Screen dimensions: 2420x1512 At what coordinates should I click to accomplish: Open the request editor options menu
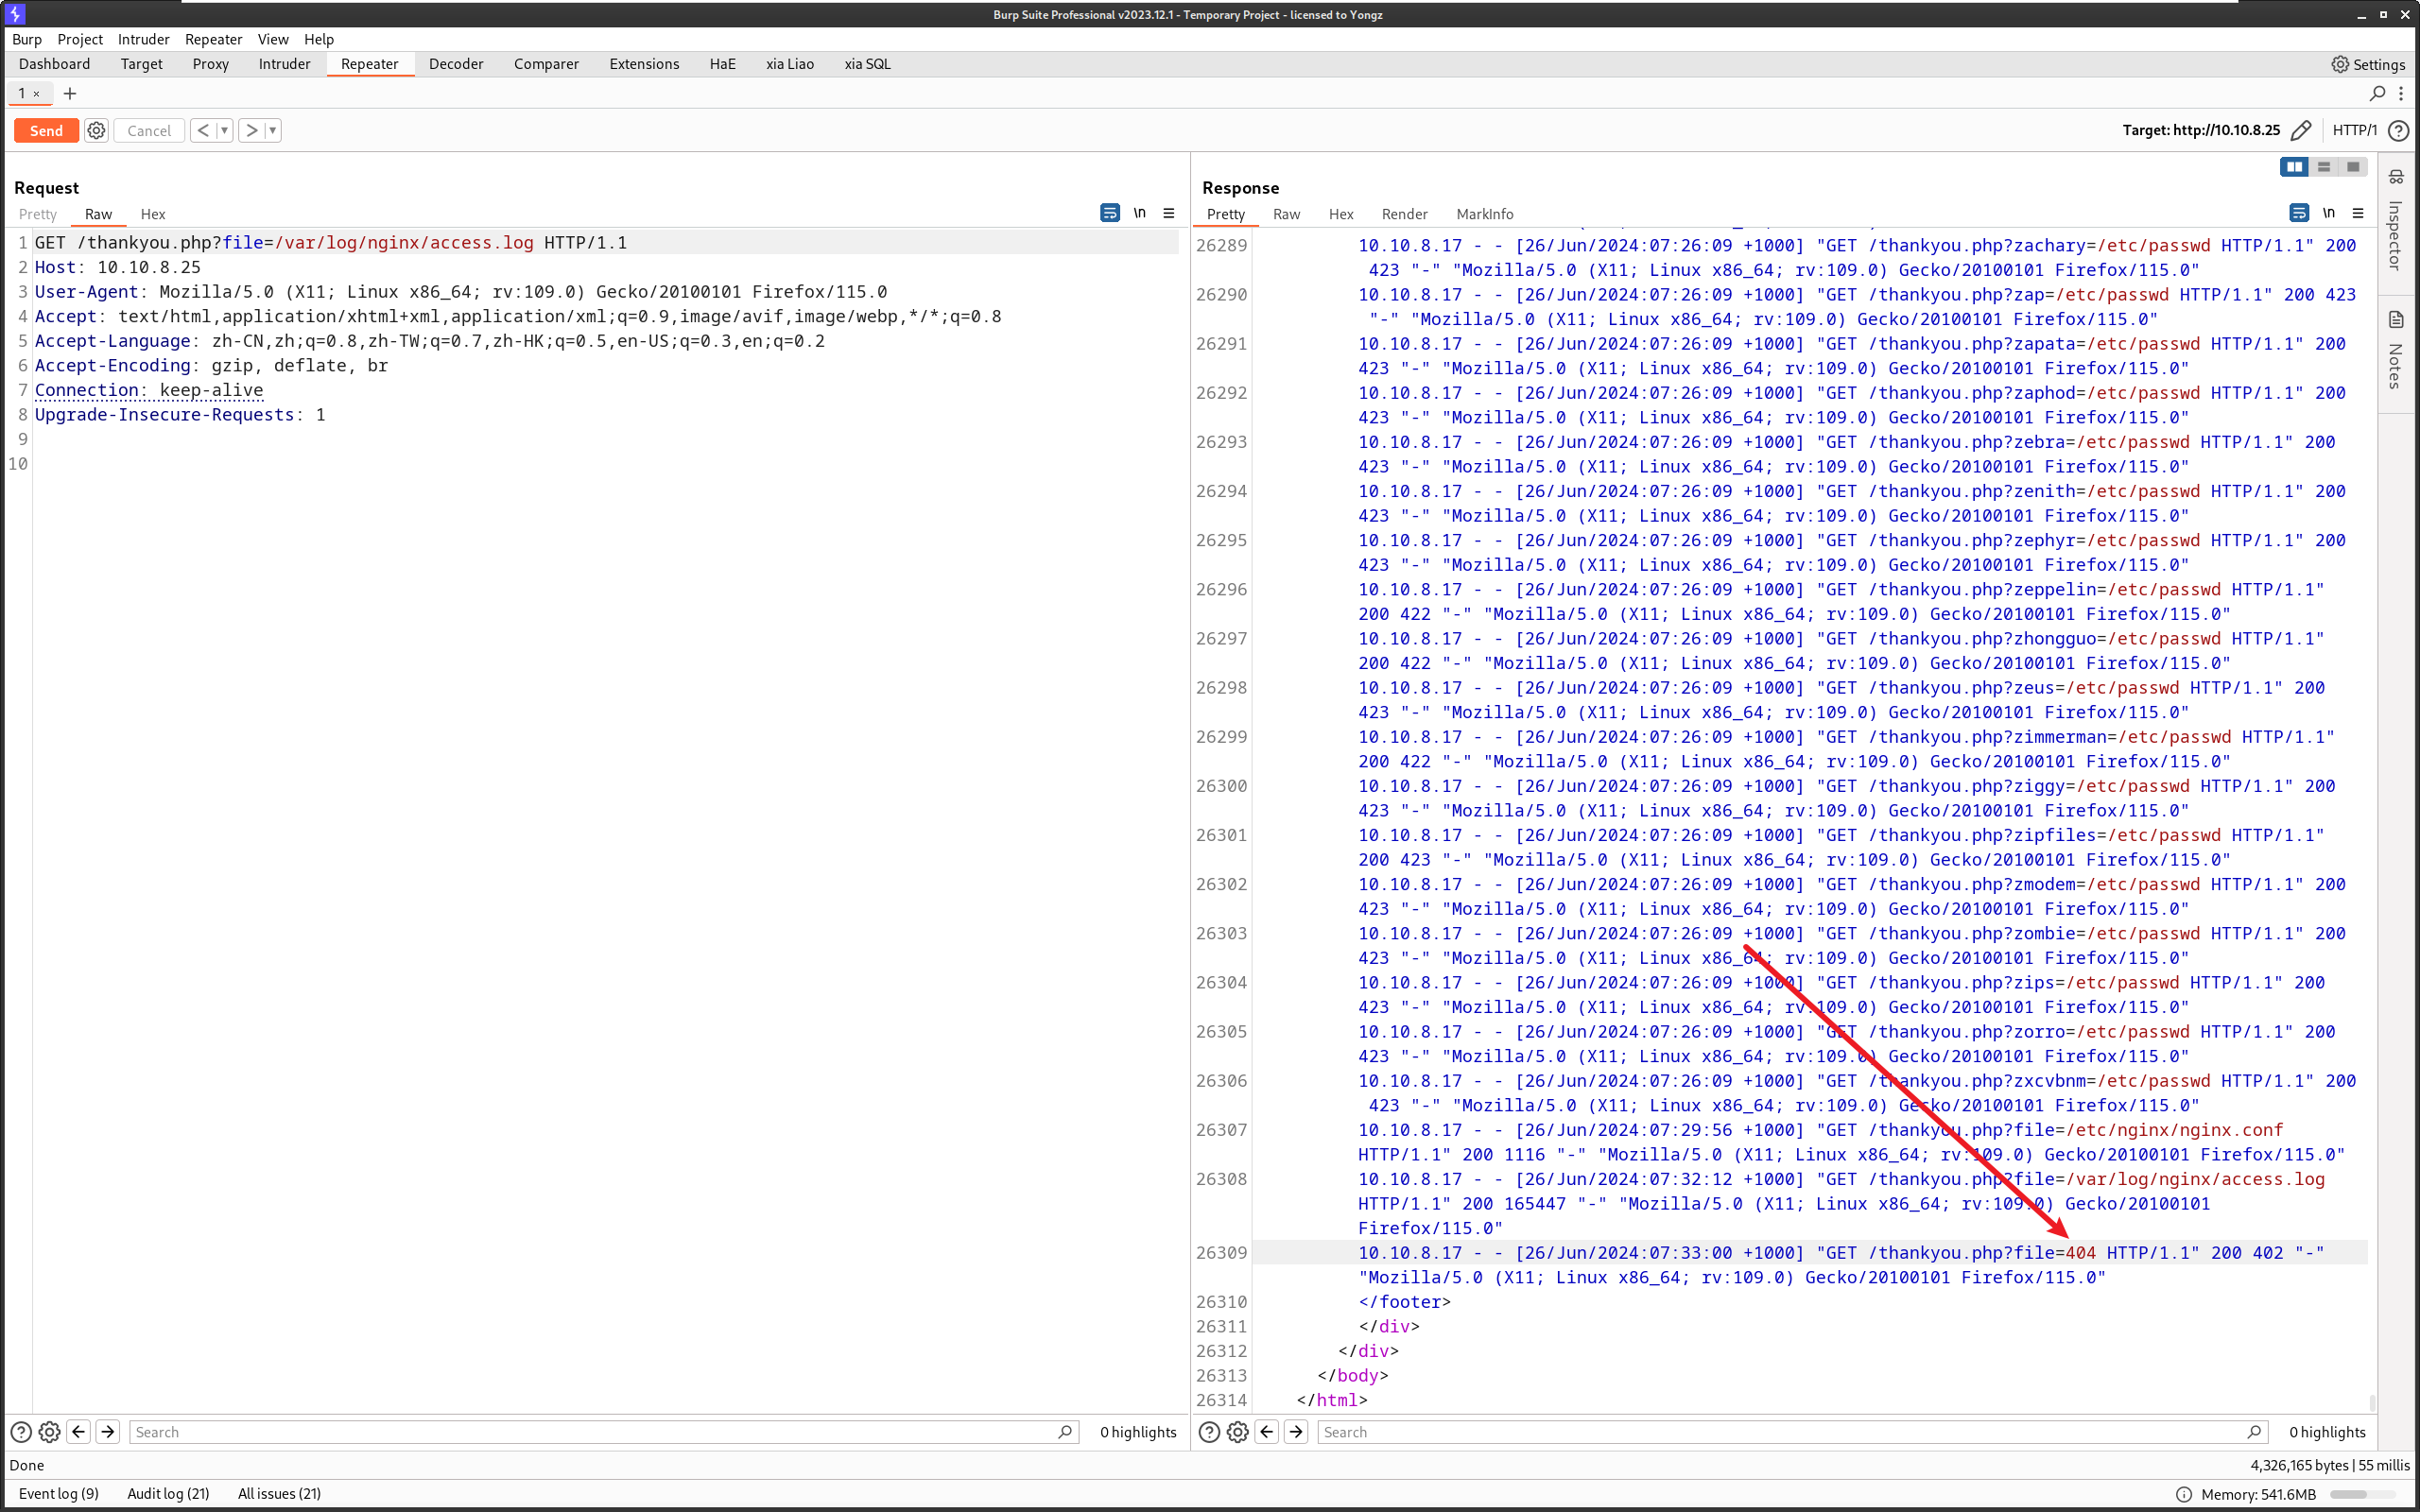point(1168,213)
